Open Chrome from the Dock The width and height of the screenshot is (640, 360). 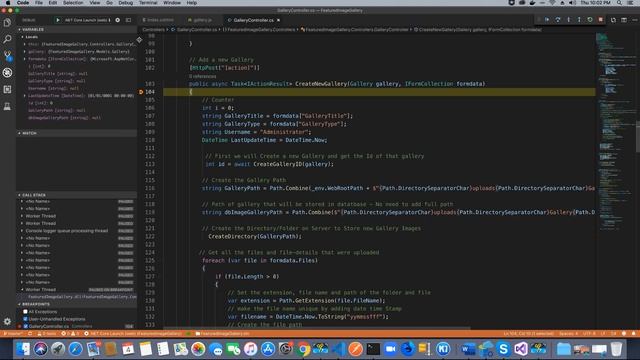(303, 349)
